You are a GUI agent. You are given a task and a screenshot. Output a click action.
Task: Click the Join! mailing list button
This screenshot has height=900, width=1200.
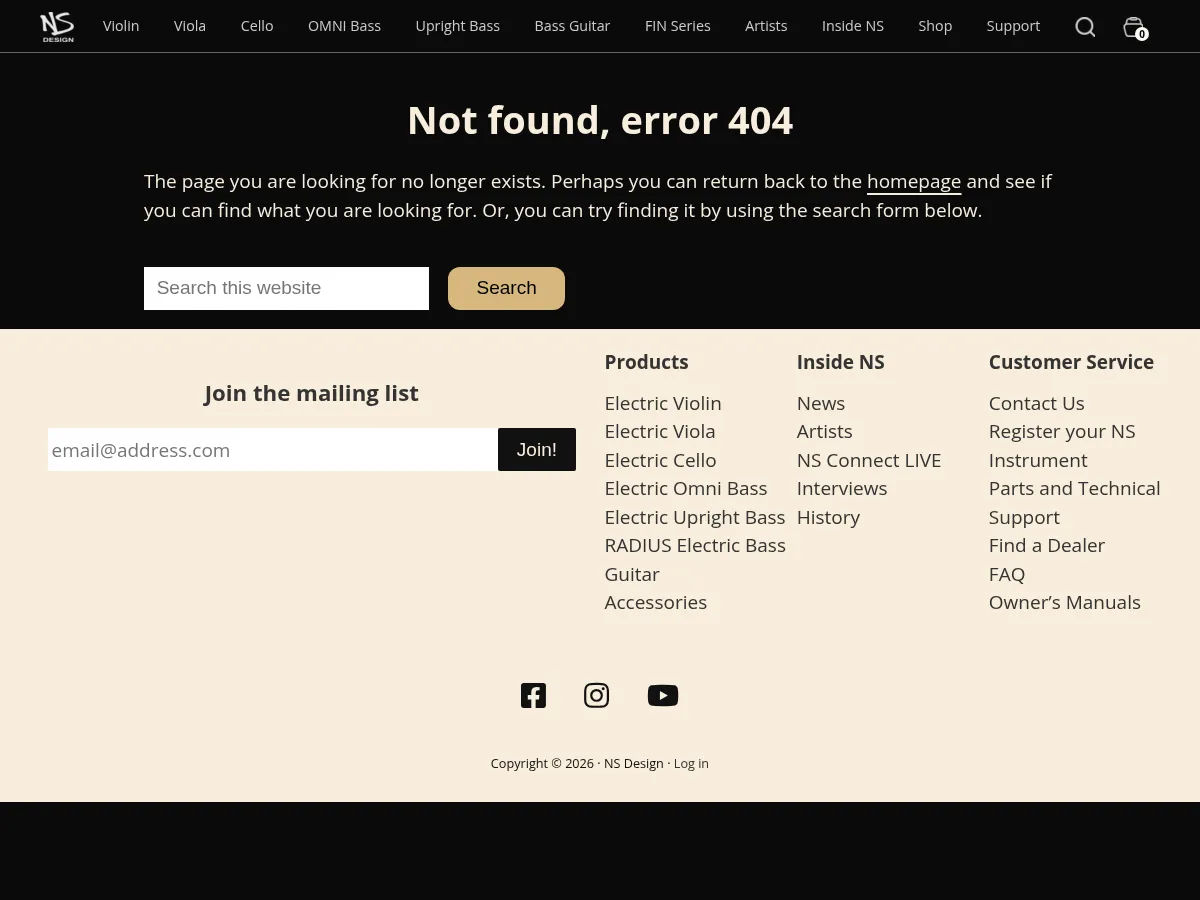[537, 450]
